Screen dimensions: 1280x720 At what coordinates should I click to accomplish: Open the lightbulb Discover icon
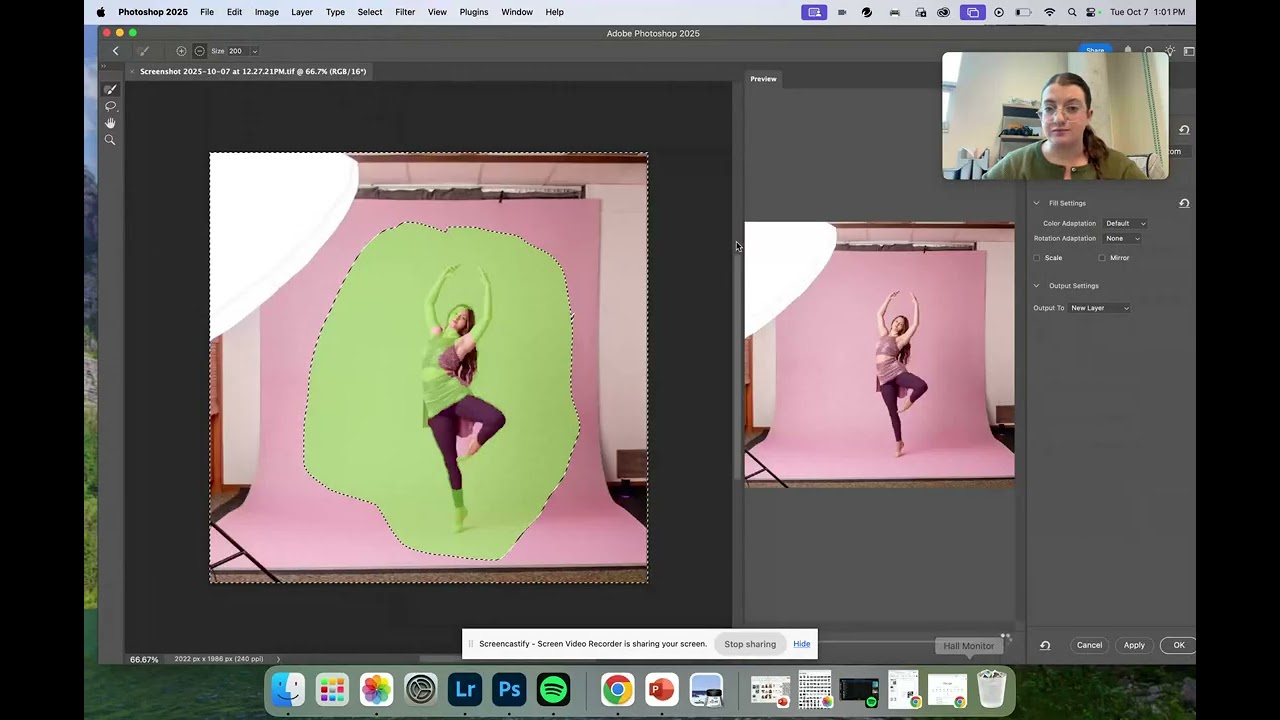(1170, 51)
